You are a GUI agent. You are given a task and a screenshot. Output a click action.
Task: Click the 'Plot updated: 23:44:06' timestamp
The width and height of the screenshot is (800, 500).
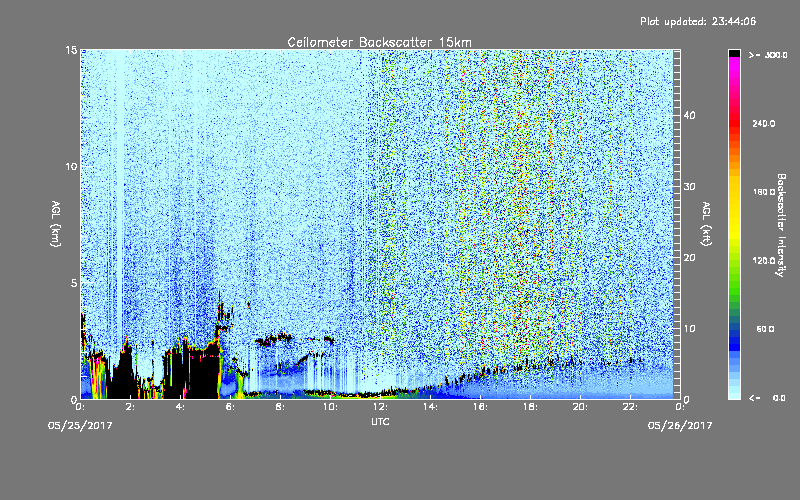tap(698, 21)
